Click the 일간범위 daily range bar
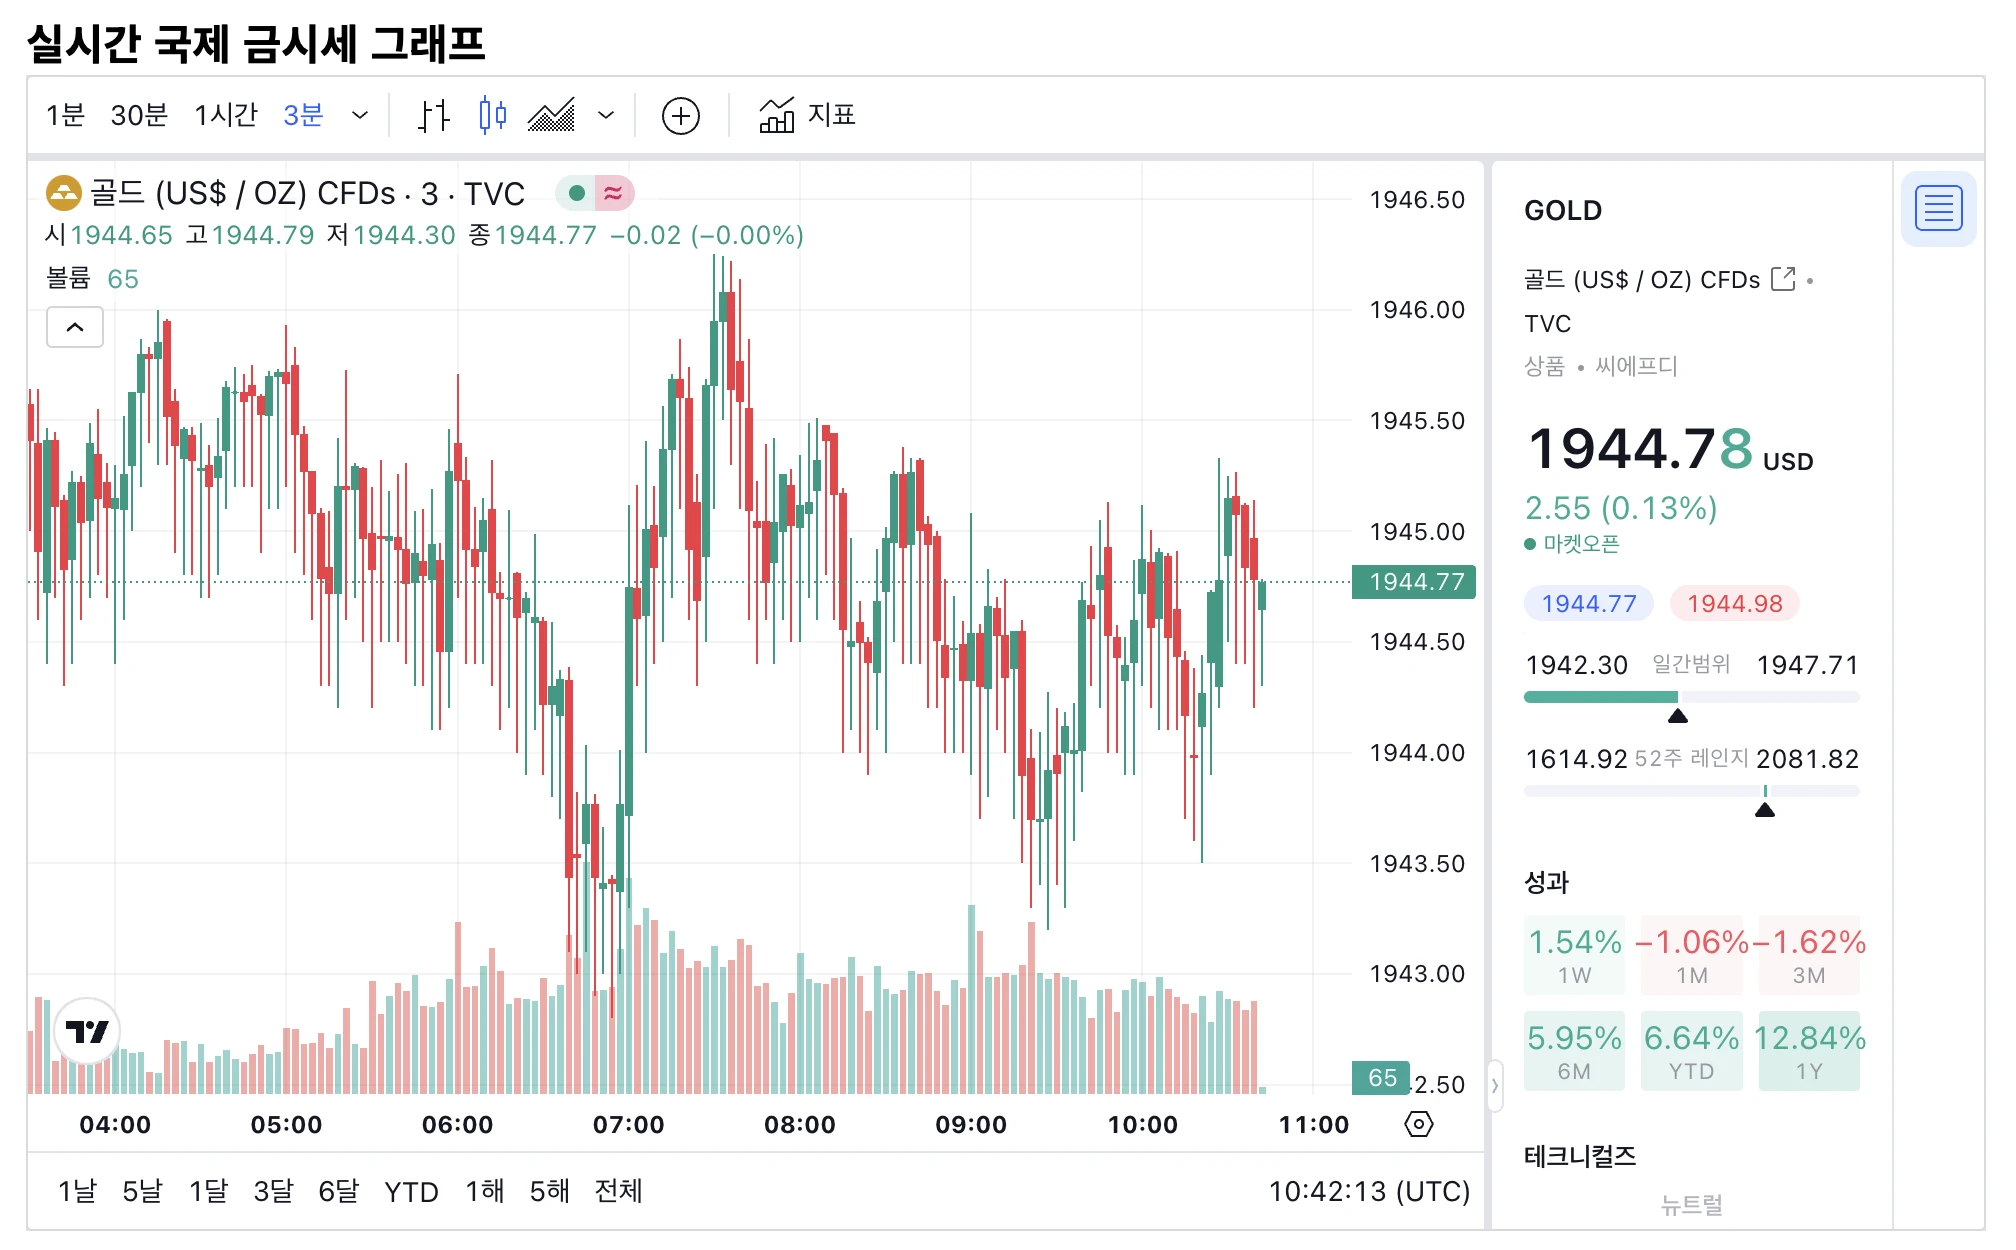 pos(1690,697)
